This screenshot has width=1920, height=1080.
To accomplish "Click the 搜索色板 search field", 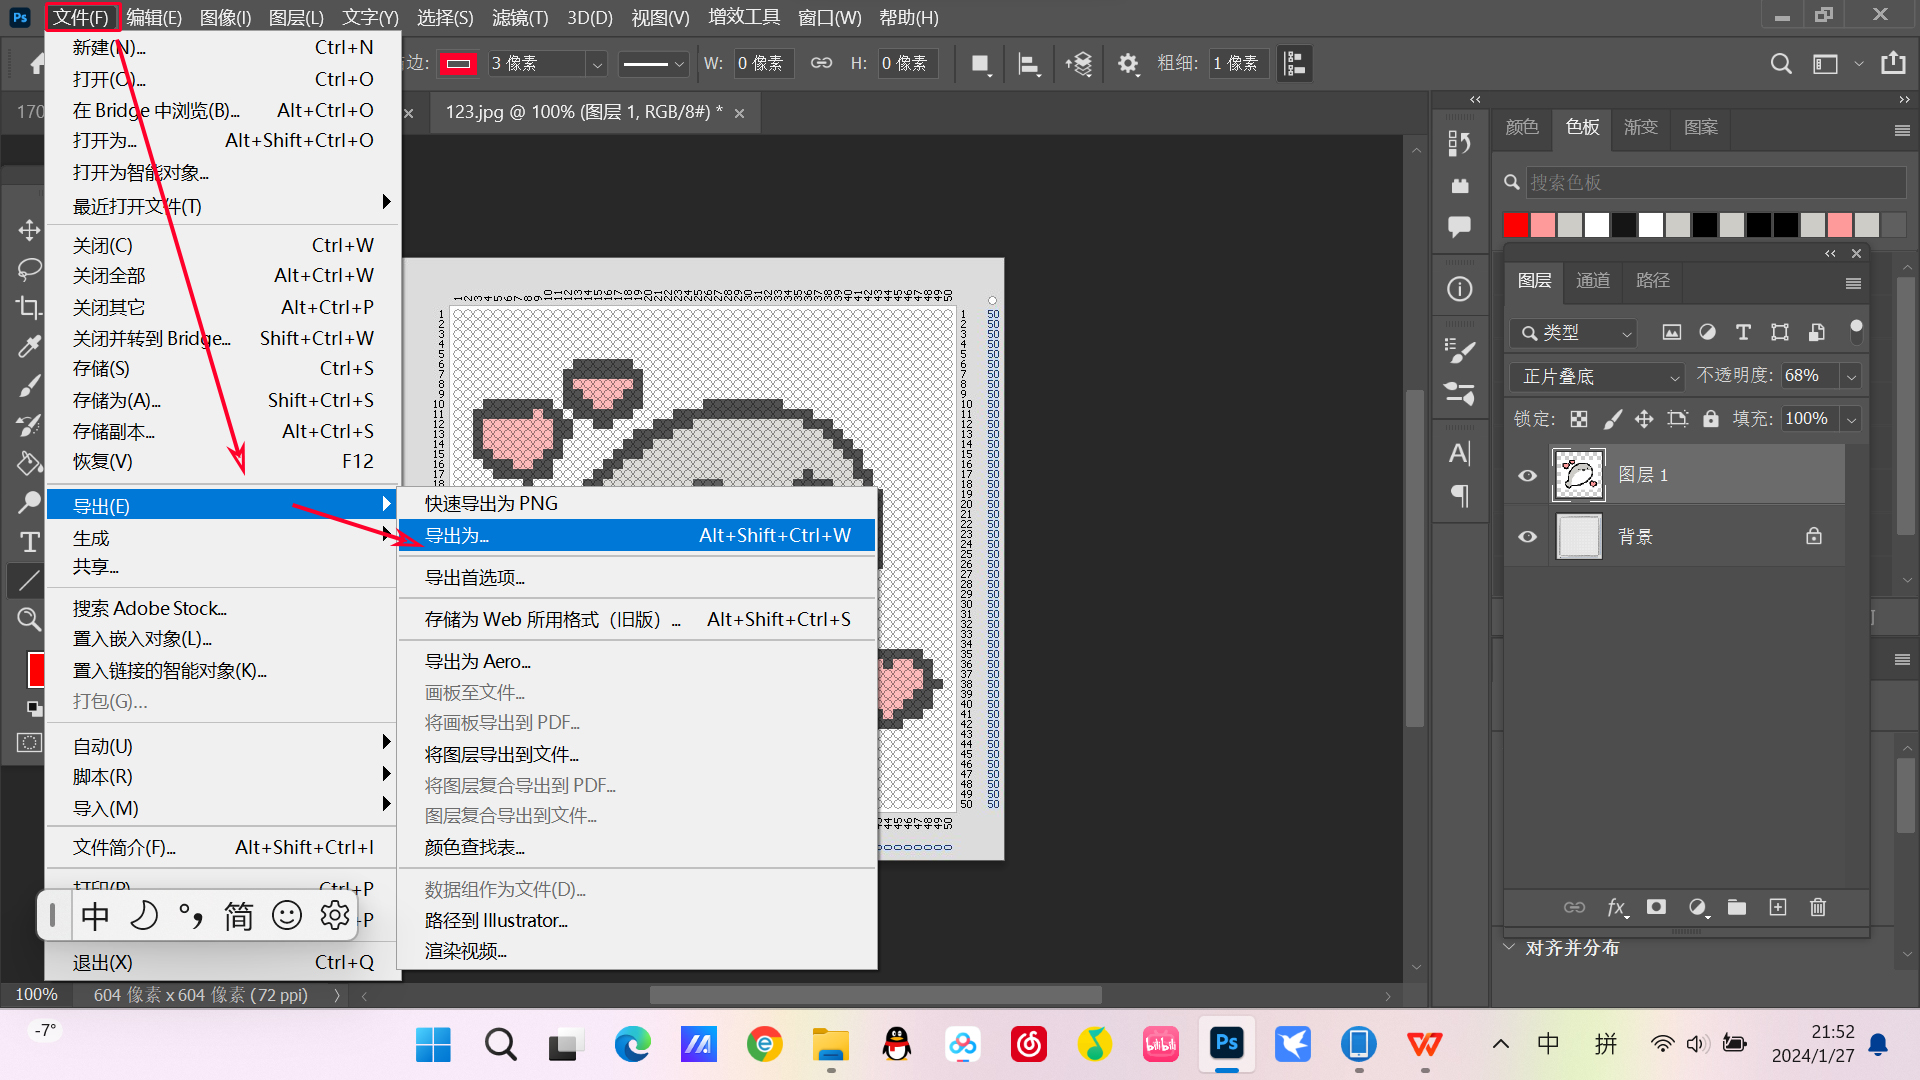I will point(1715,182).
